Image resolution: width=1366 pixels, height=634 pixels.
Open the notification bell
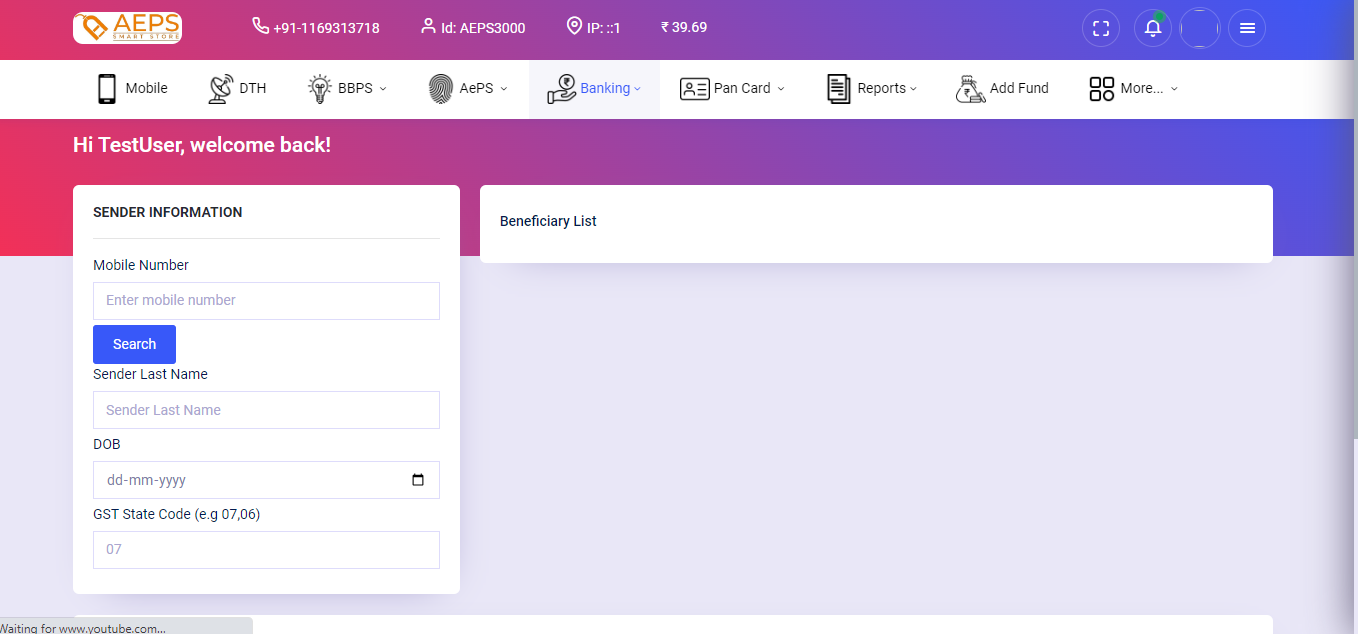(1152, 28)
